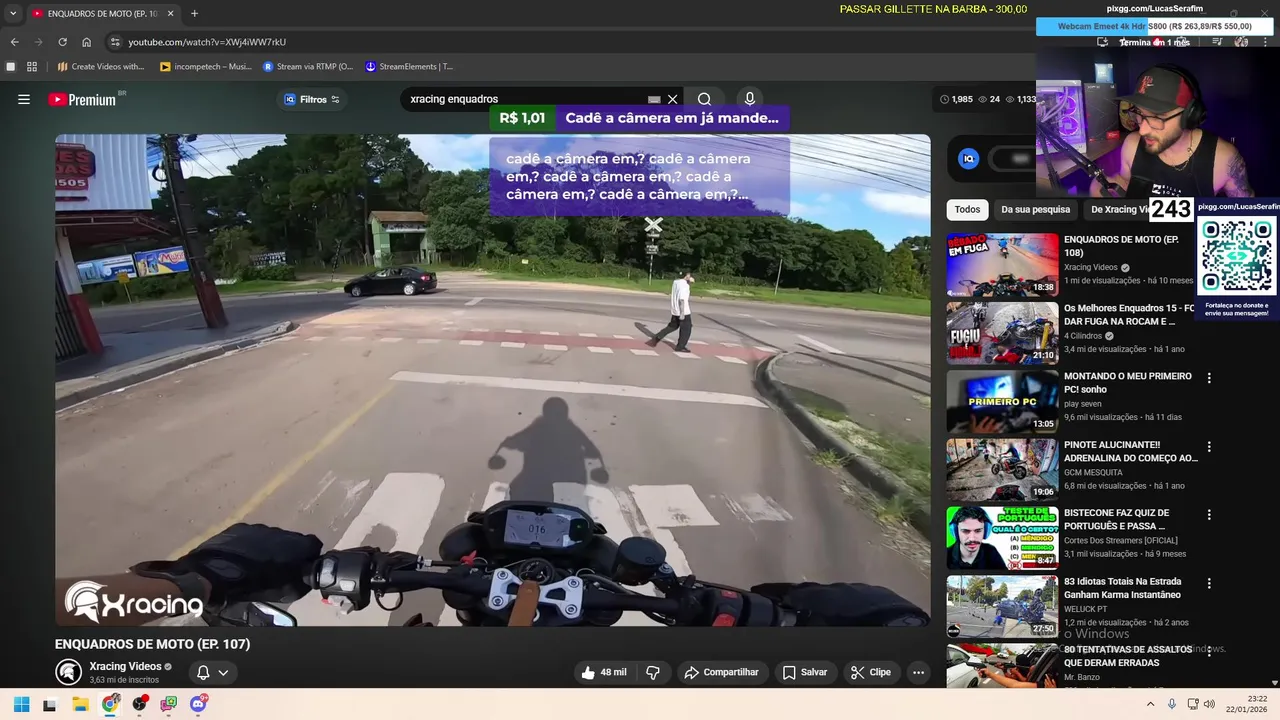Open options for '83 Idiotas Totais' video
This screenshot has height=720, width=1280.
coord(1209,583)
